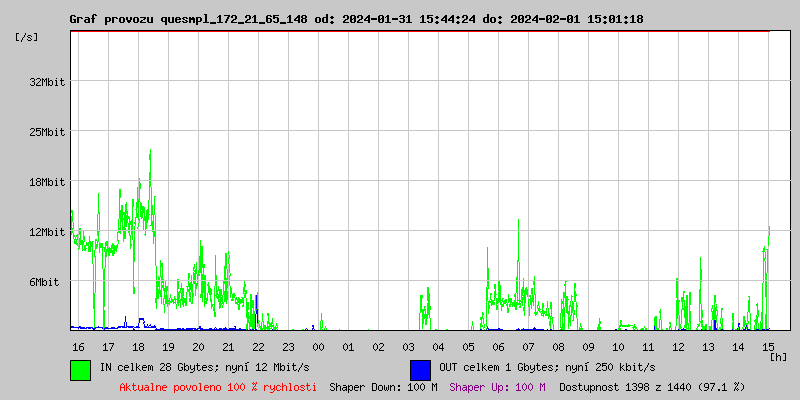
Task: Click the 12Mbit y-axis label
Action: coord(47,232)
